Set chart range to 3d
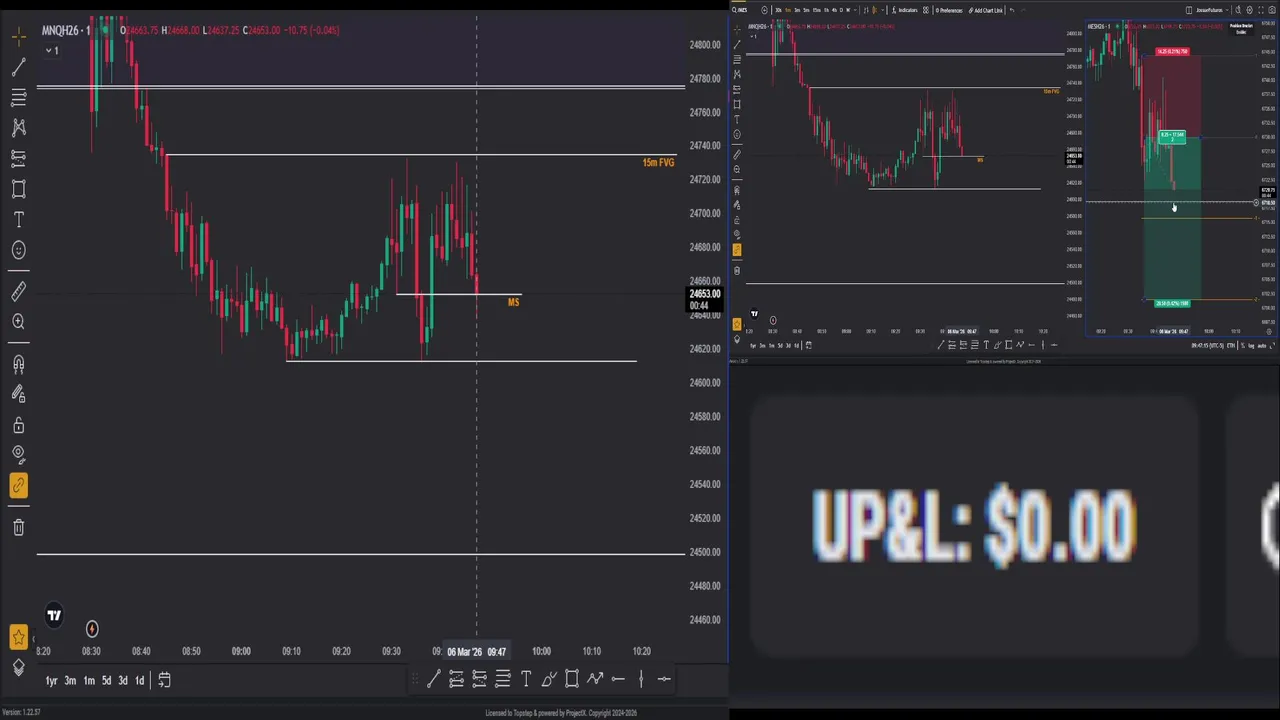The height and width of the screenshot is (720, 1280). 123,680
